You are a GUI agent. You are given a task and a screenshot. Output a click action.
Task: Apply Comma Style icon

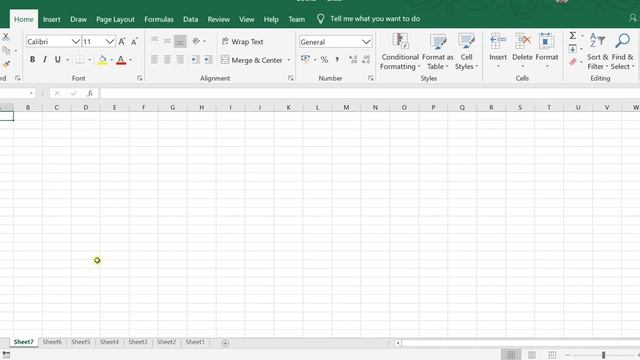pyautogui.click(x=337, y=60)
